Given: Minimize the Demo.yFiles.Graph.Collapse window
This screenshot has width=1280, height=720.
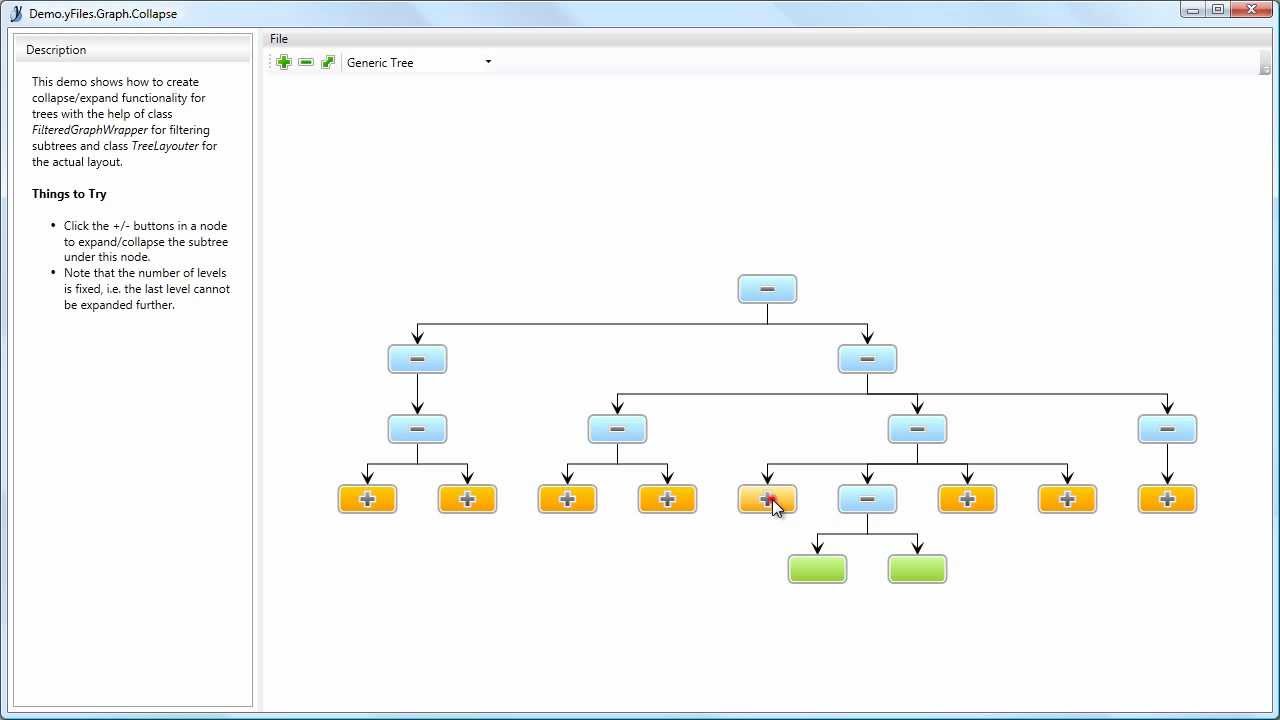Looking at the screenshot, I should point(1192,10).
